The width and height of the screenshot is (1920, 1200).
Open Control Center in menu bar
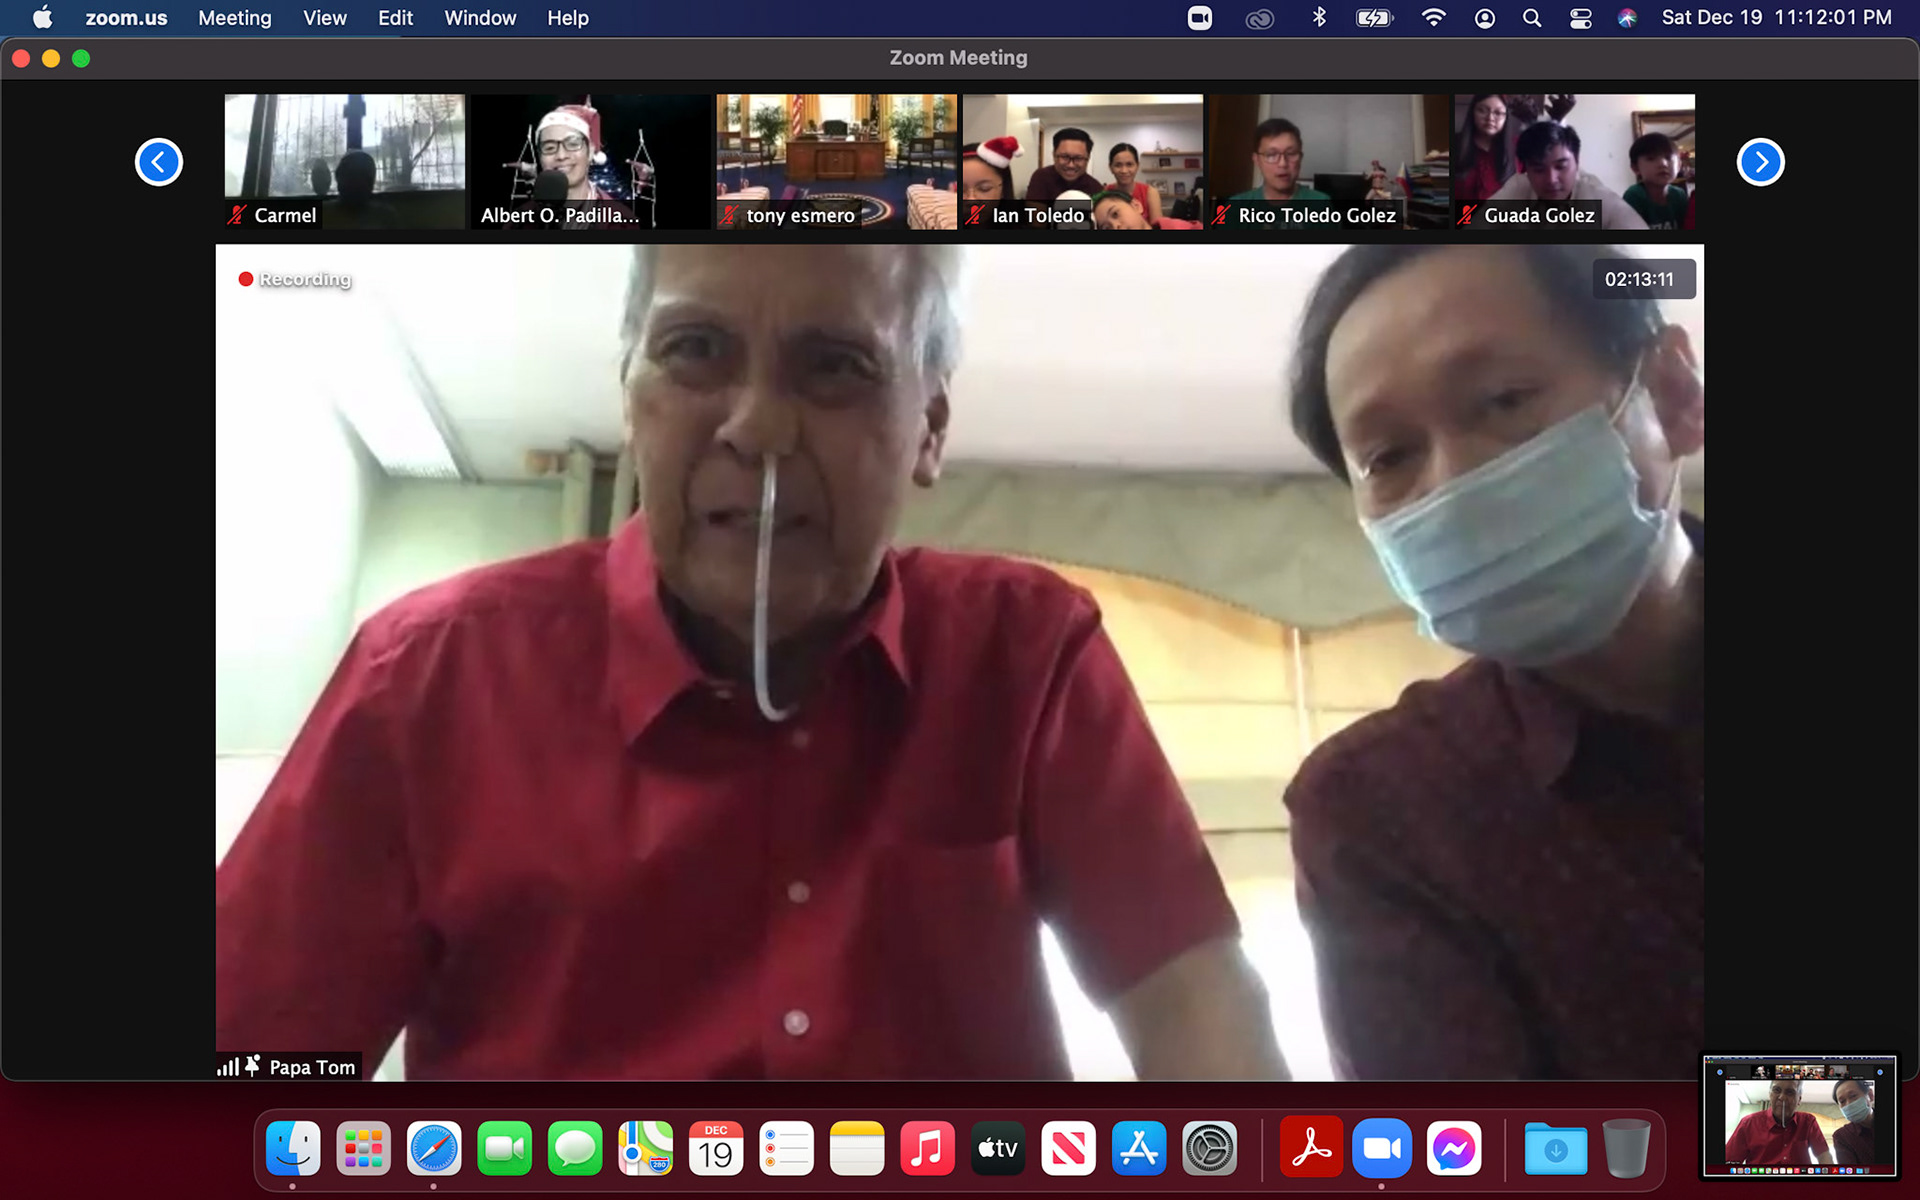coord(1580,18)
